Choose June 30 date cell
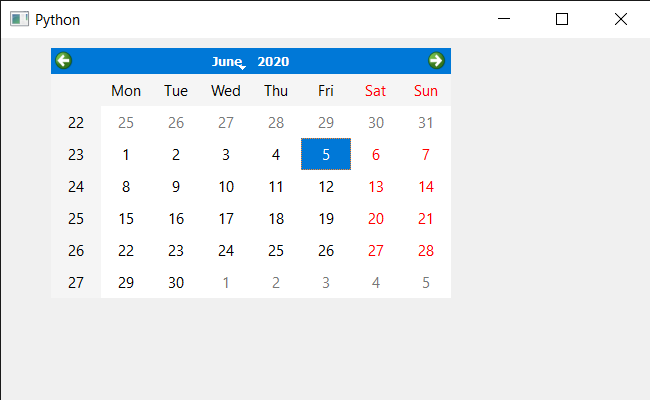 [x=176, y=282]
